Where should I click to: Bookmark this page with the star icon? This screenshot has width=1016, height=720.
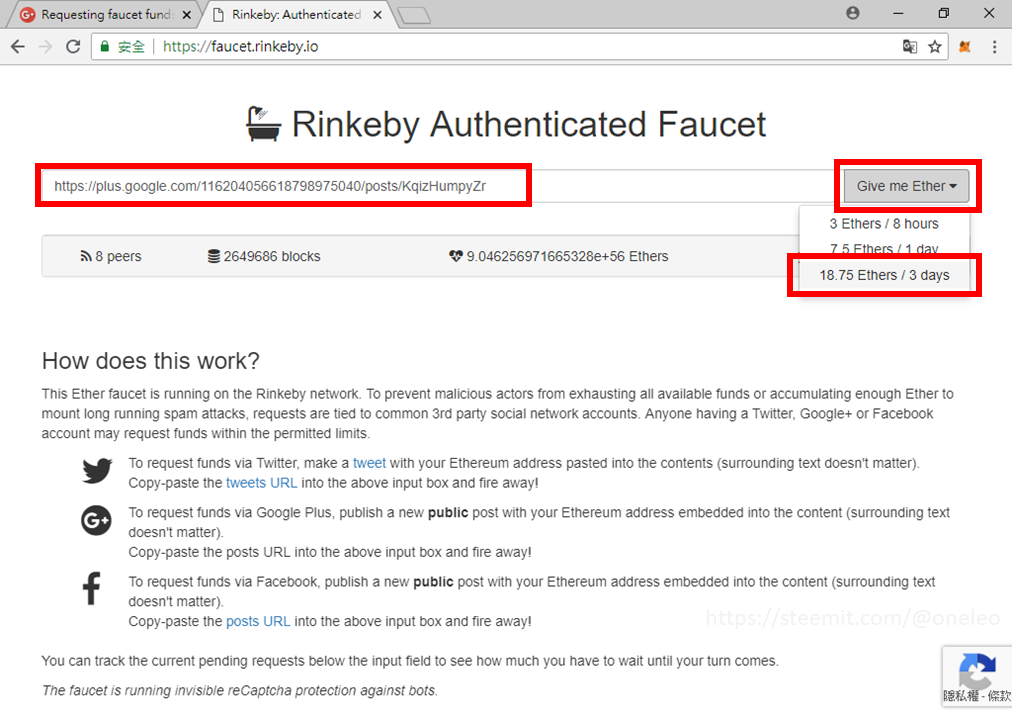(934, 47)
